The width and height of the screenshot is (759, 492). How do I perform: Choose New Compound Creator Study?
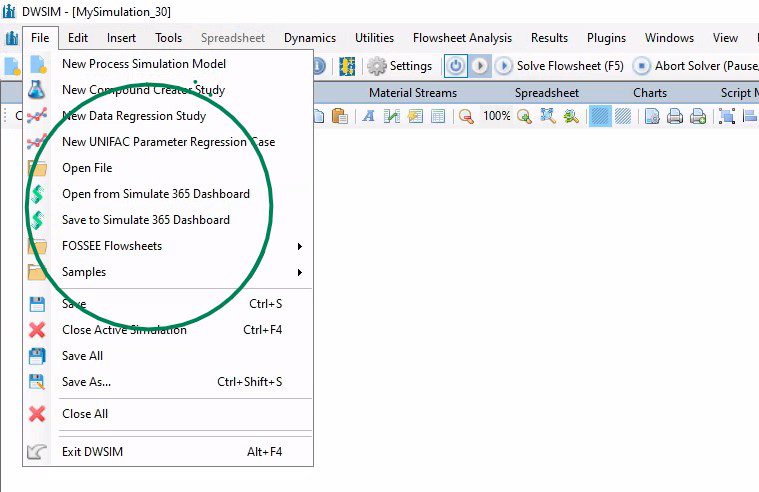click(x=167, y=90)
